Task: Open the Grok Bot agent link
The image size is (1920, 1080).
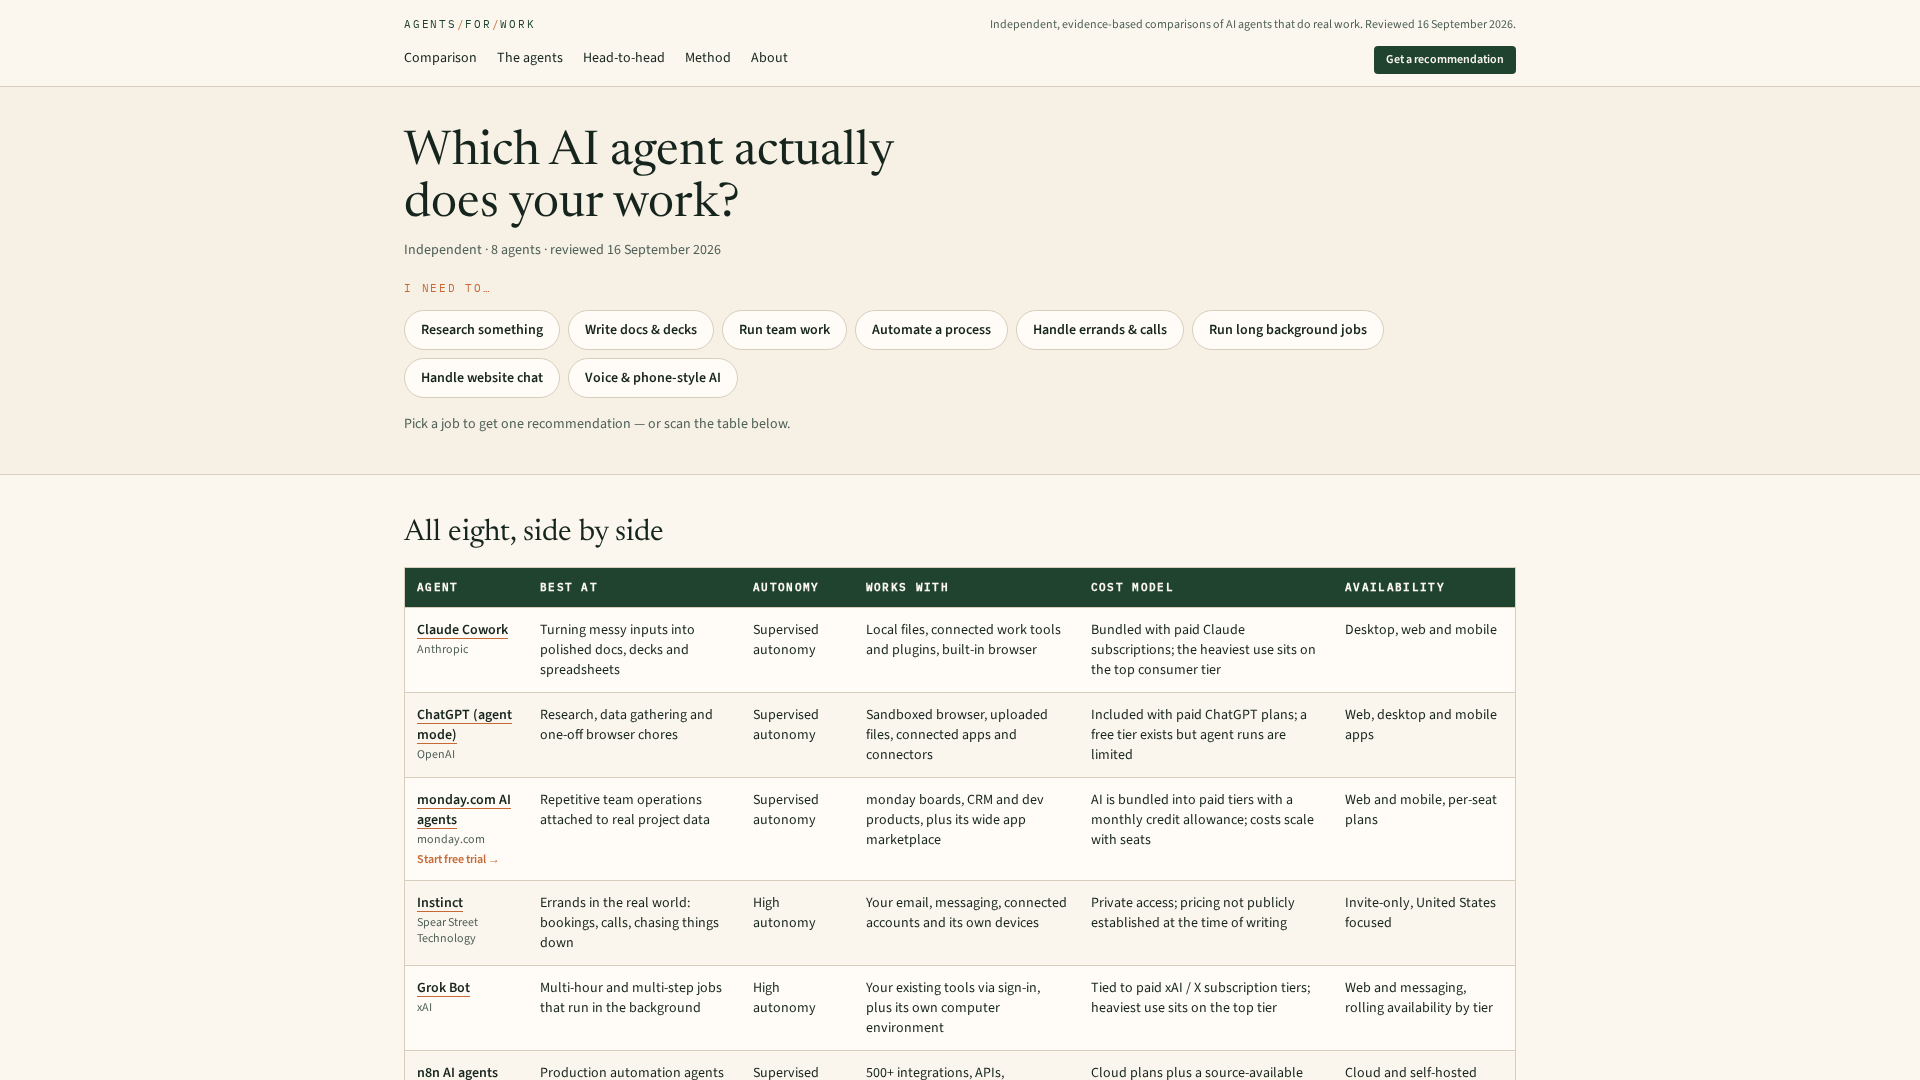Action: [443, 988]
